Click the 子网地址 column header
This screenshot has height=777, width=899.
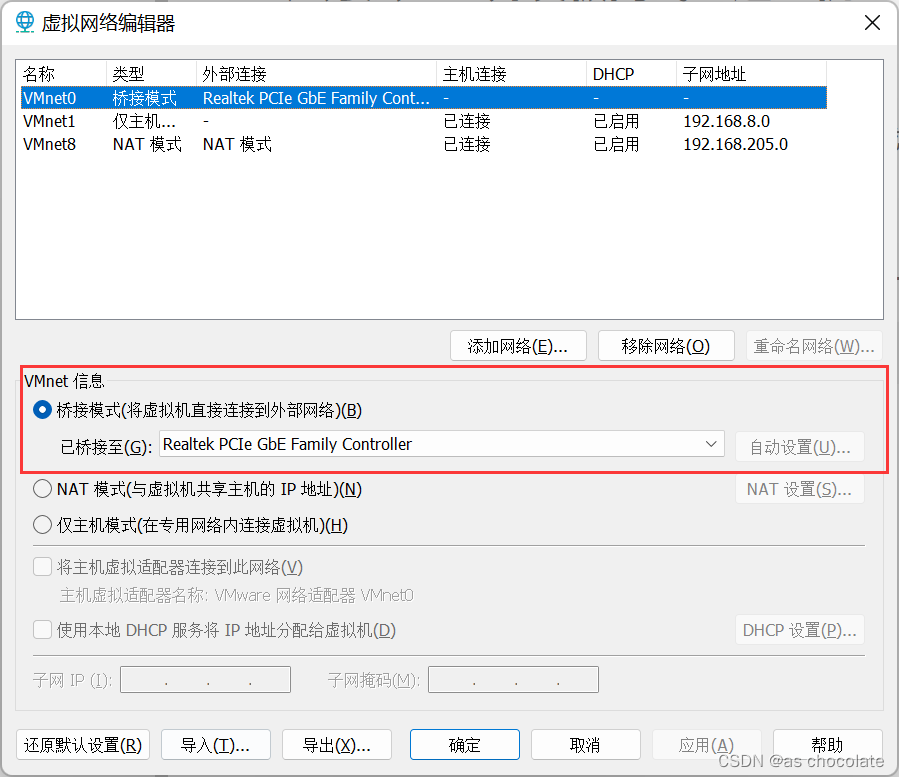pyautogui.click(x=752, y=74)
